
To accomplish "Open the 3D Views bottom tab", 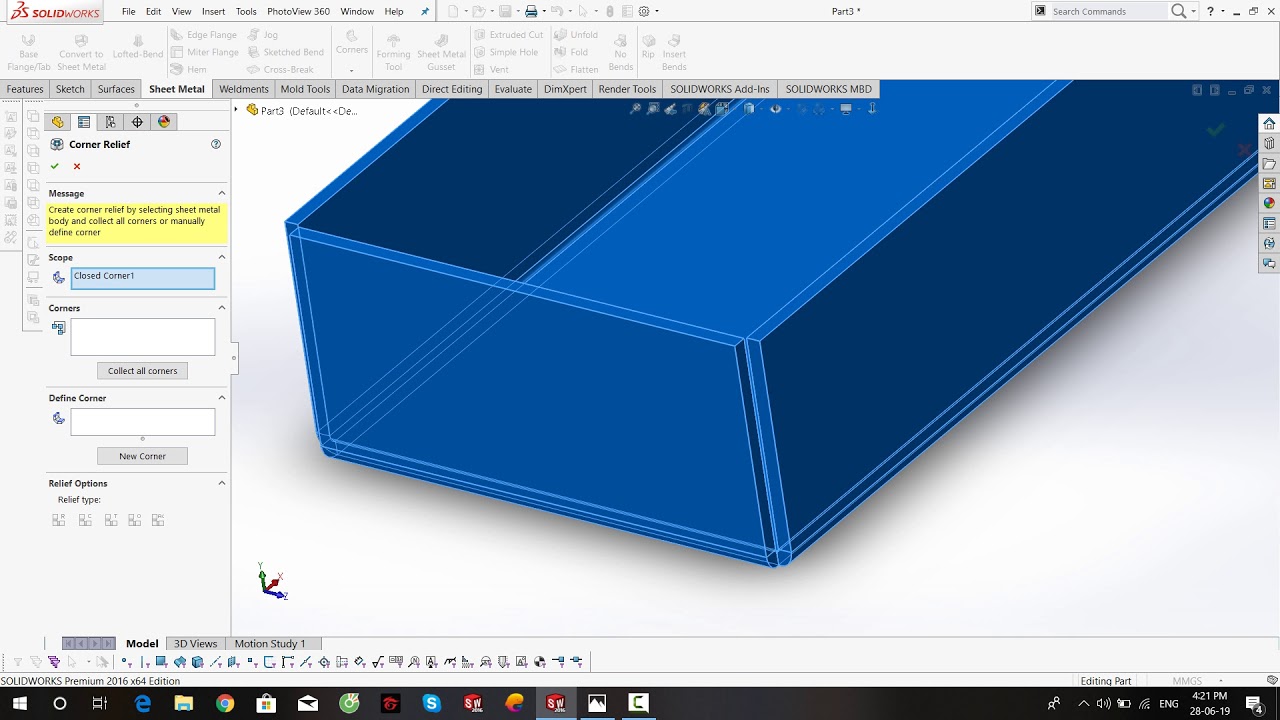I will click(195, 643).
